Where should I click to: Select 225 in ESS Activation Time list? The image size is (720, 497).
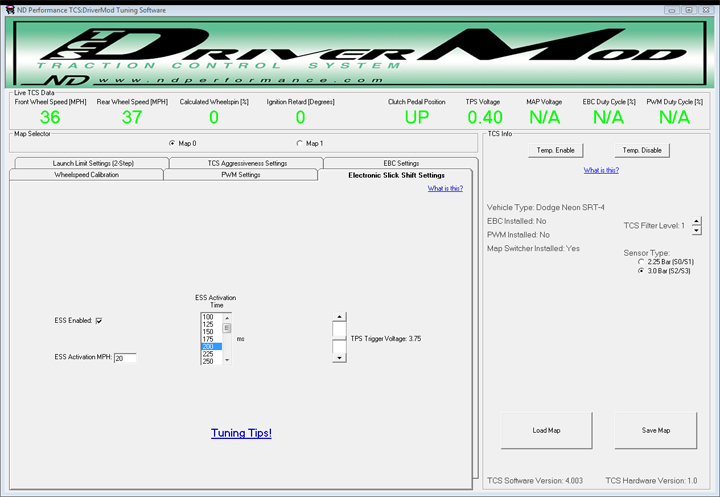212,354
